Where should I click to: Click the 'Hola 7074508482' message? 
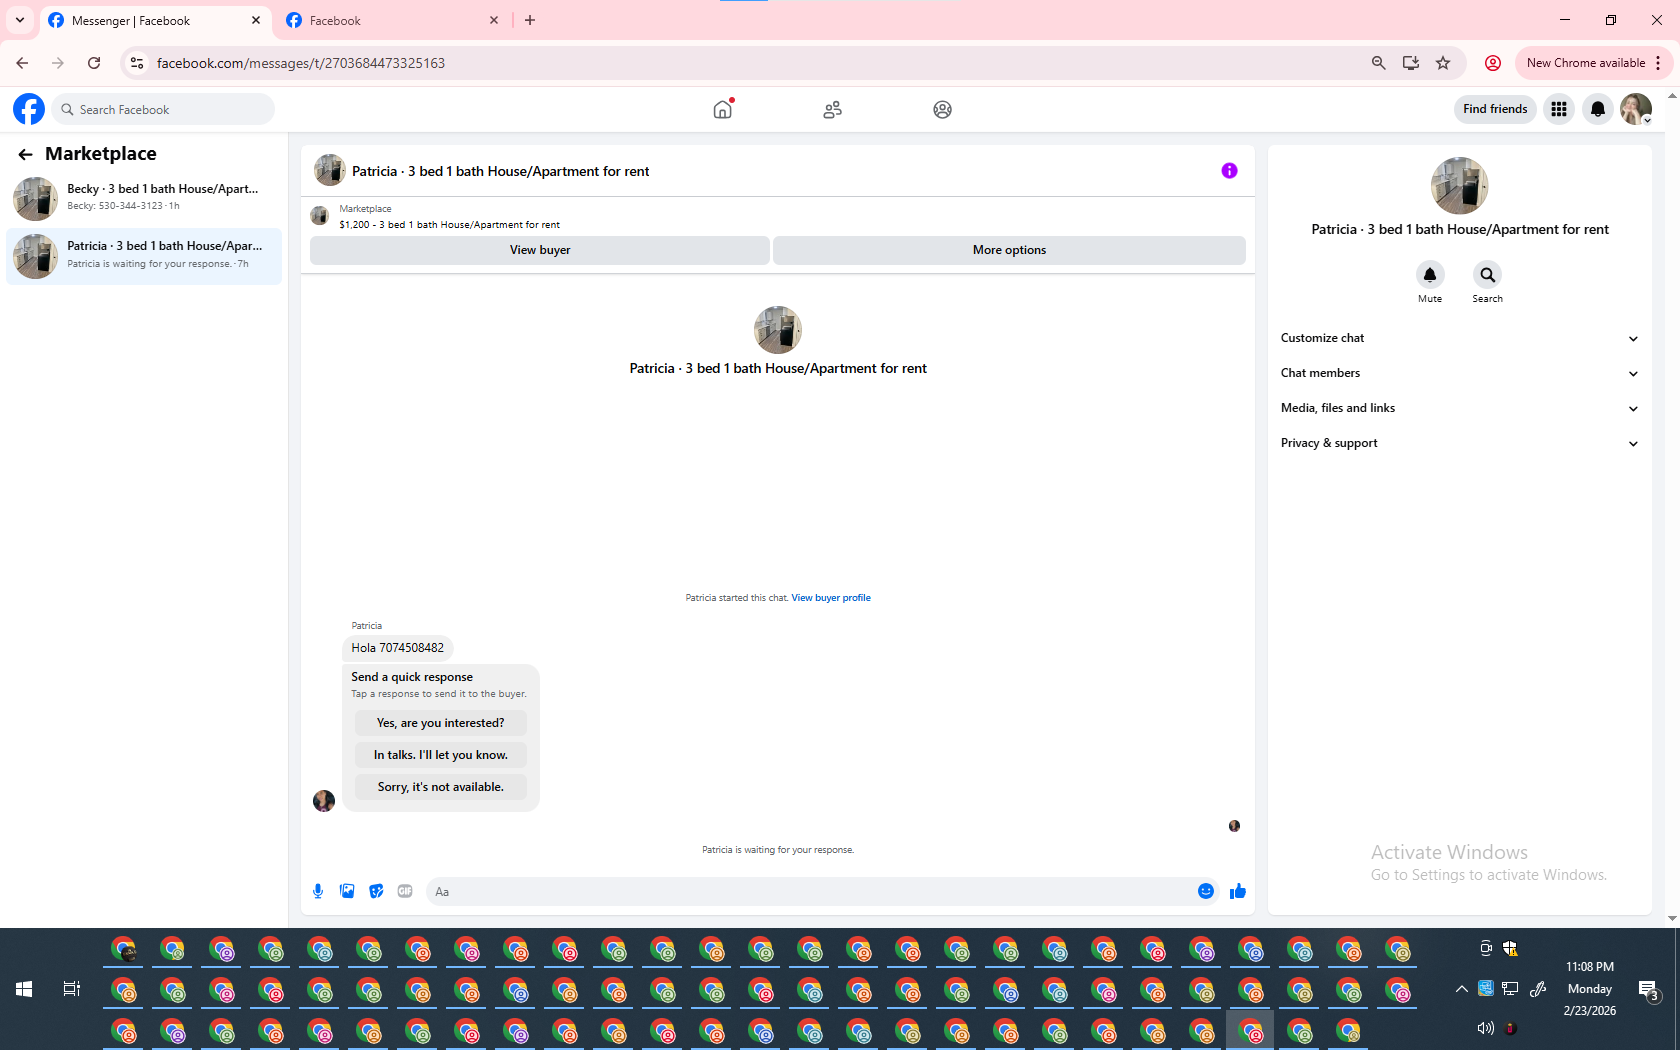click(x=398, y=648)
